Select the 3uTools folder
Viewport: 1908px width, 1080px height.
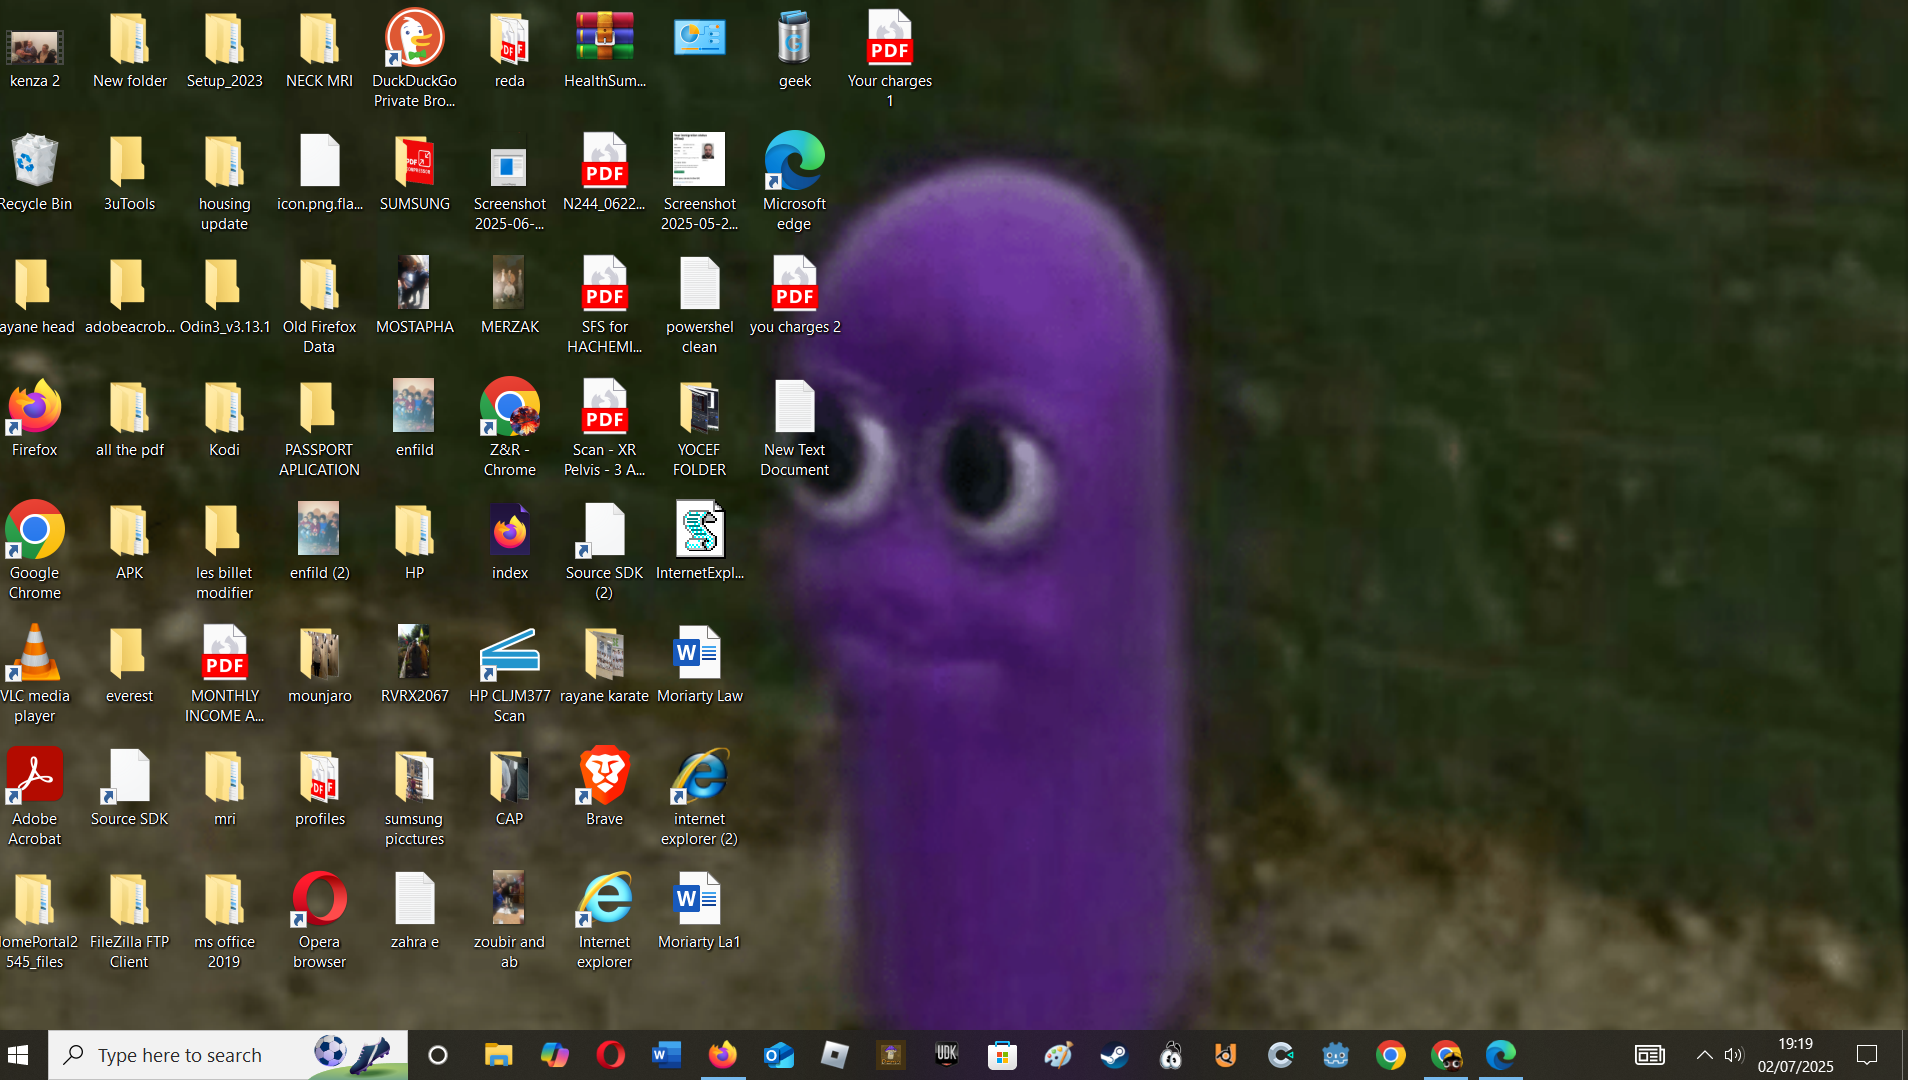click(129, 173)
